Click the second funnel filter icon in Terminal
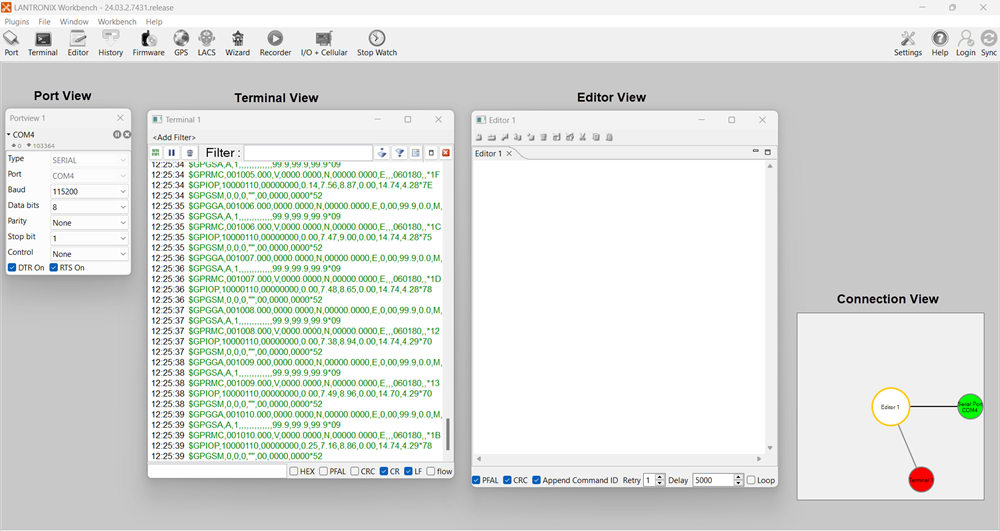 tap(399, 153)
